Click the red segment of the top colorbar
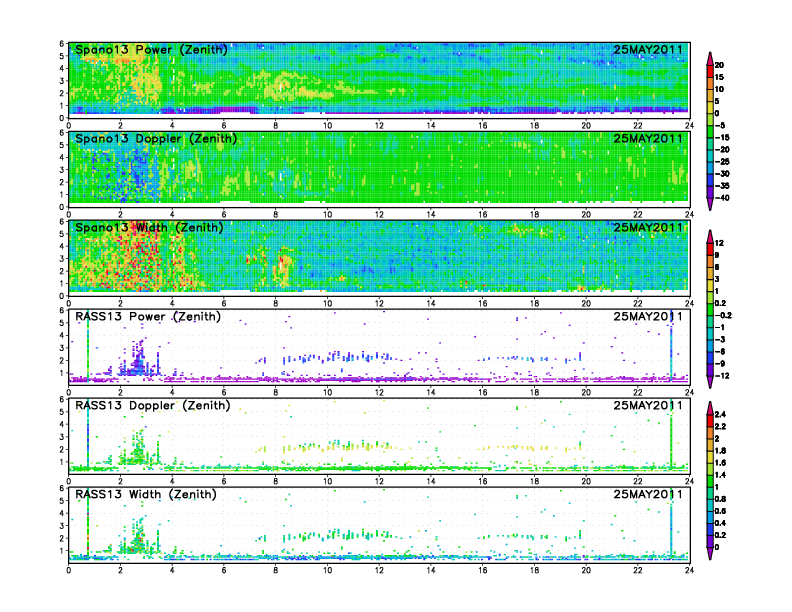 tap(710, 71)
